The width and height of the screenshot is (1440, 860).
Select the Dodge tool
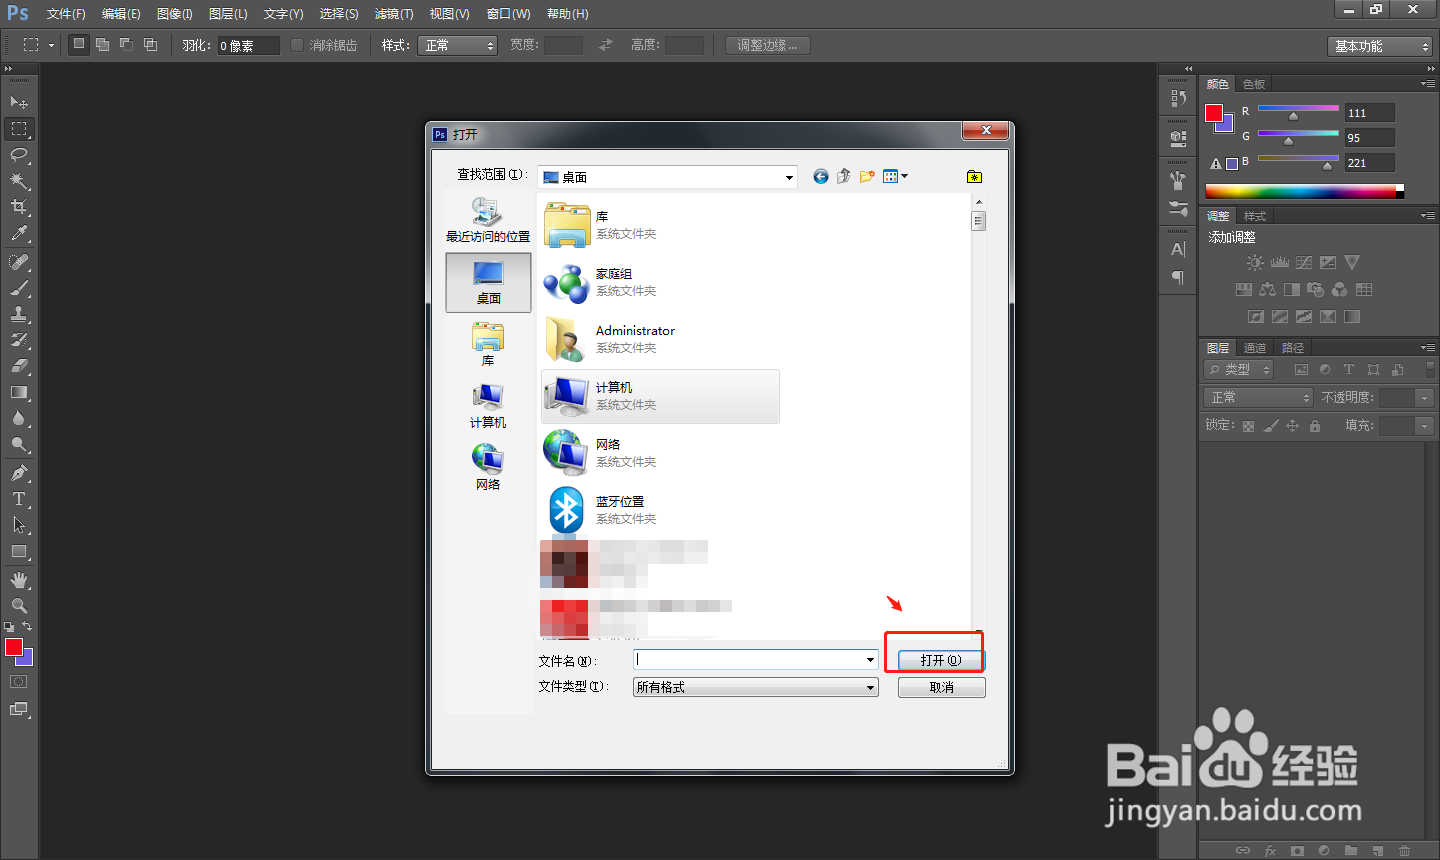click(x=19, y=444)
